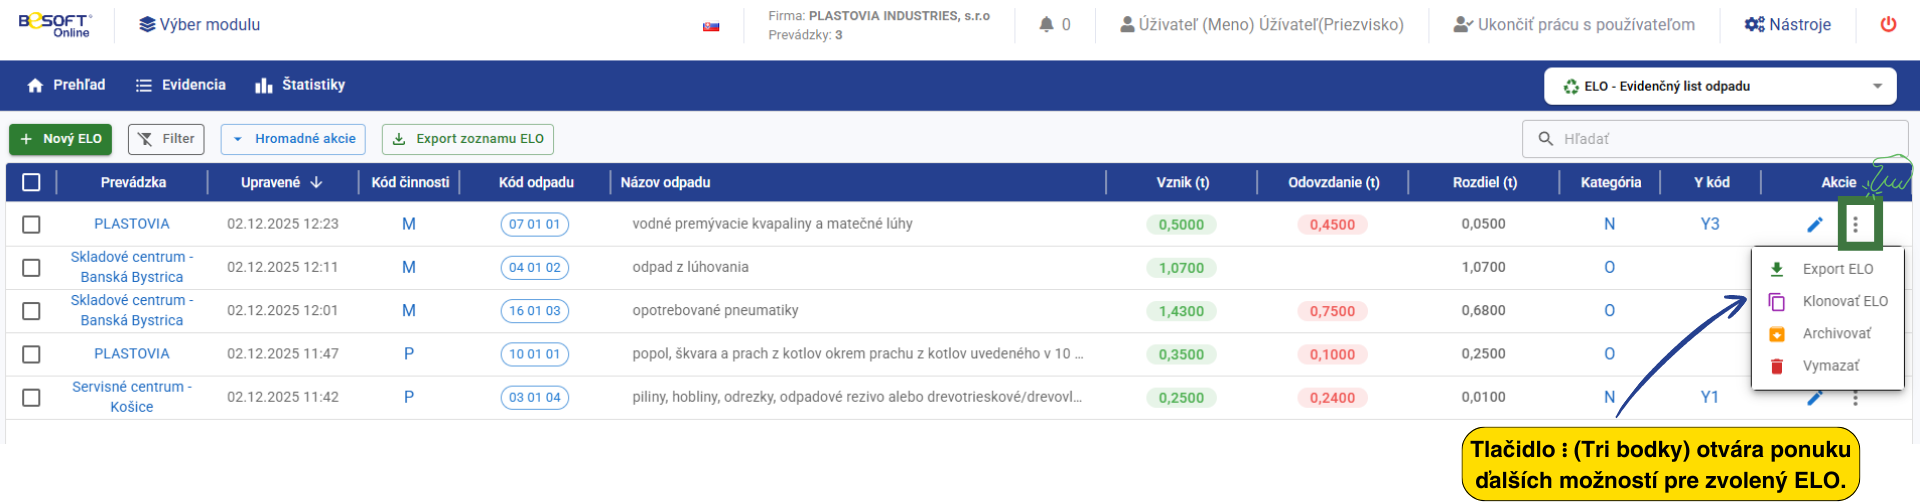Click the red power logout icon
Screen dimensions: 1920x502
pos(1888,24)
